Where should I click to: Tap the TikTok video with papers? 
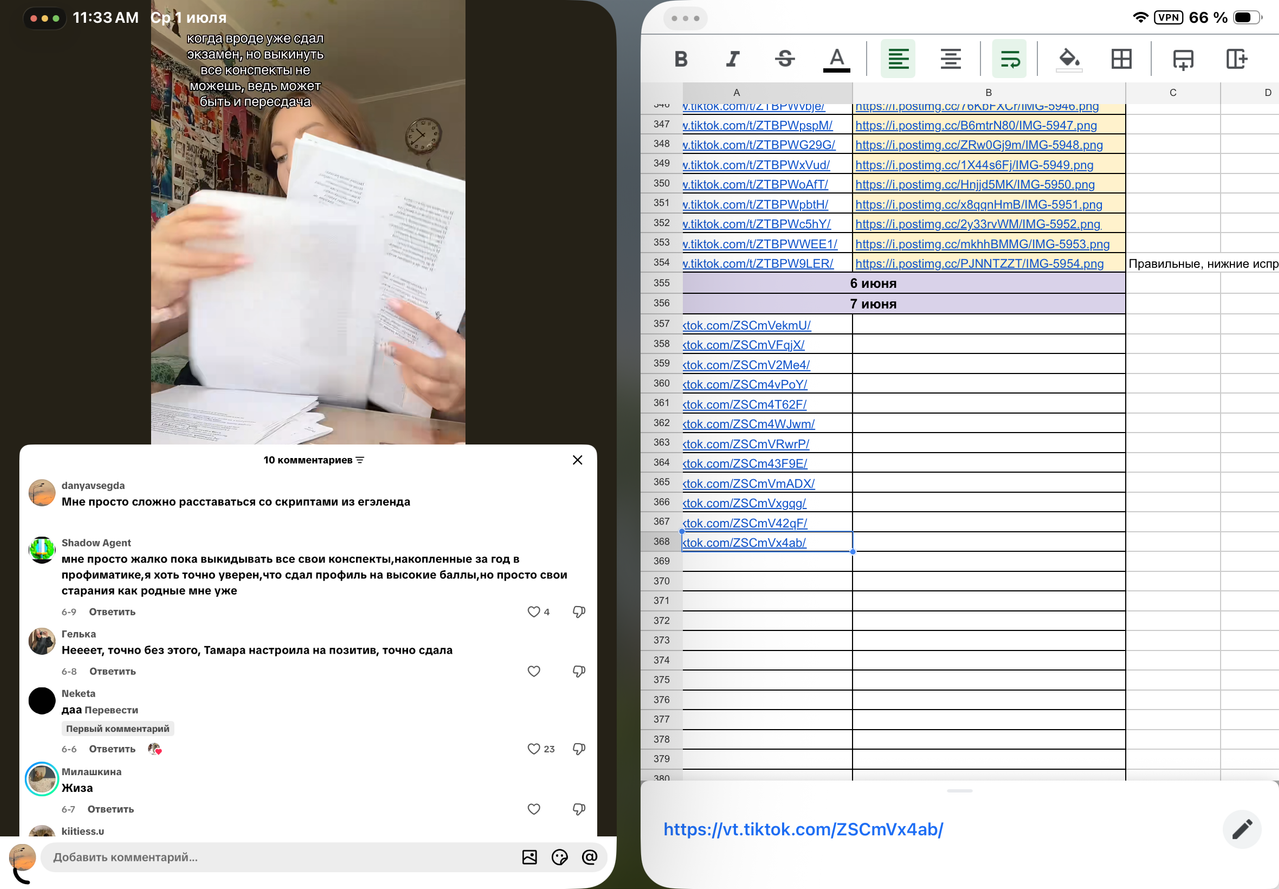click(x=308, y=222)
